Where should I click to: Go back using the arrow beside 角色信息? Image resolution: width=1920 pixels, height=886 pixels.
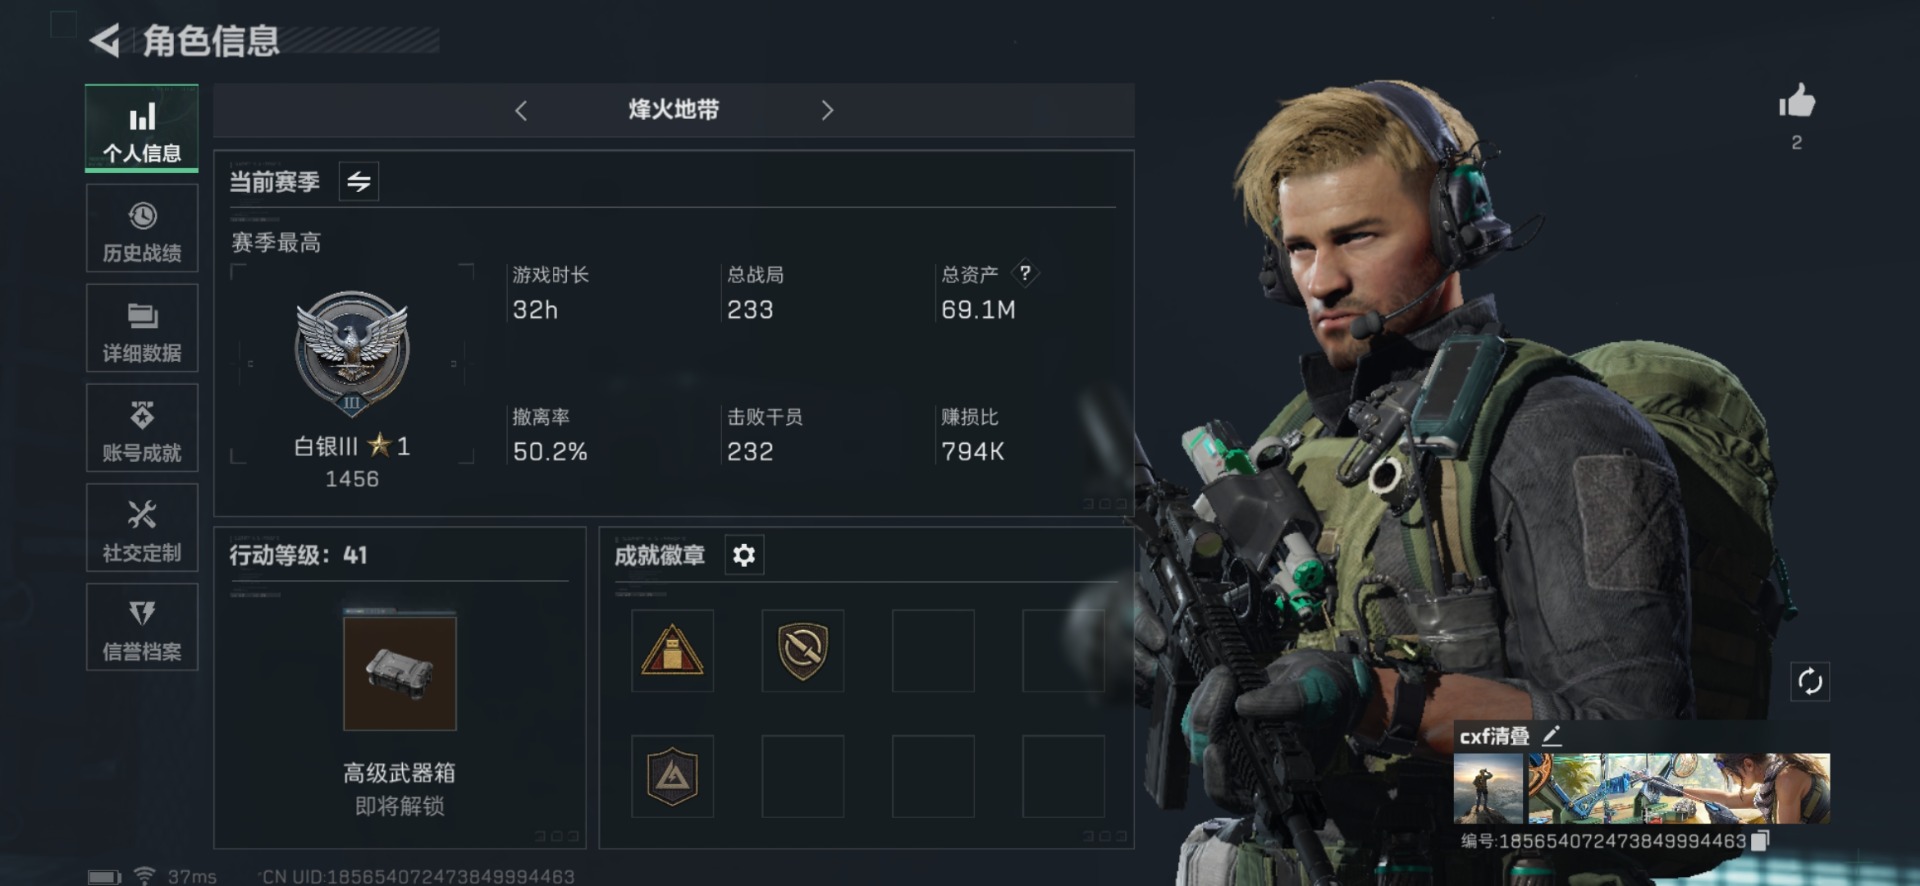pos(105,41)
